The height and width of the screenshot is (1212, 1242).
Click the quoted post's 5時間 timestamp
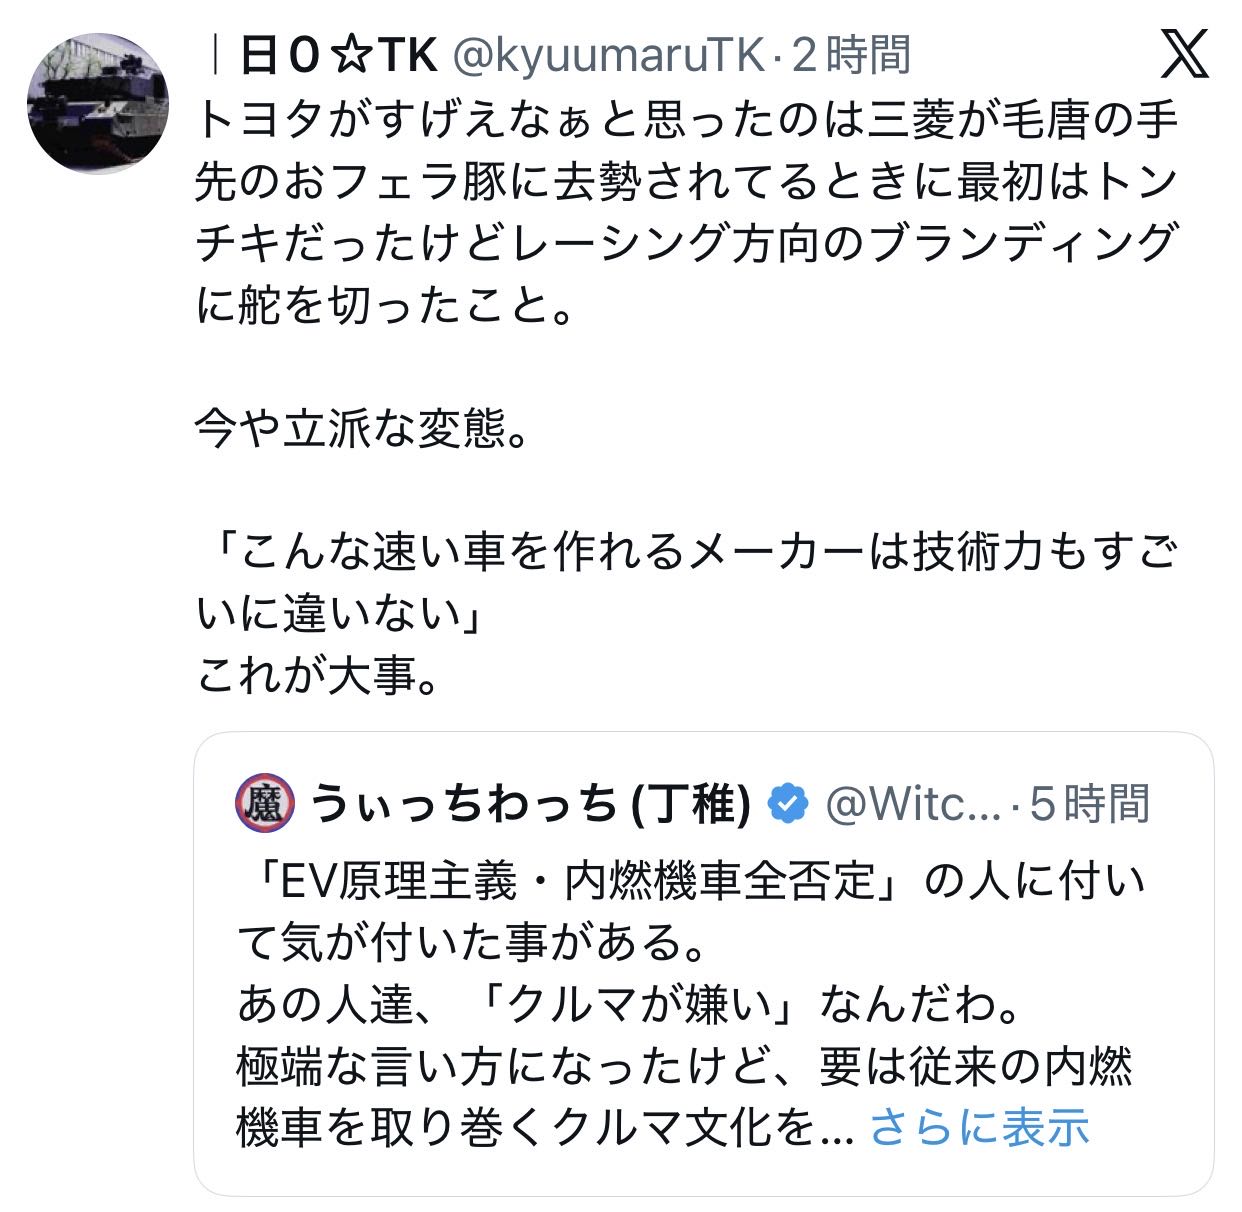coord(1089,803)
